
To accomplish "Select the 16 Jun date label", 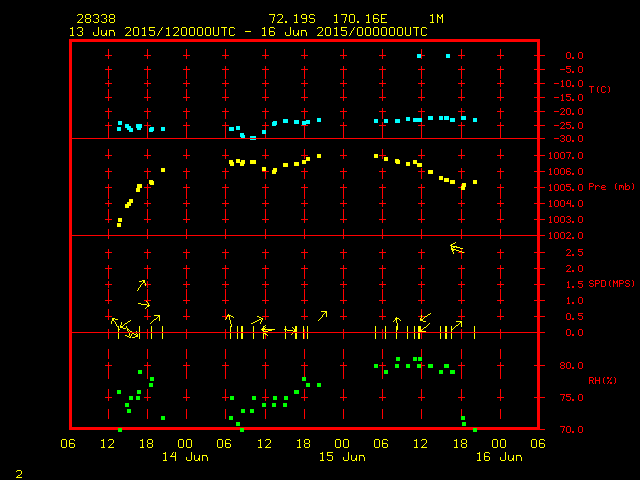I will [x=497, y=457].
